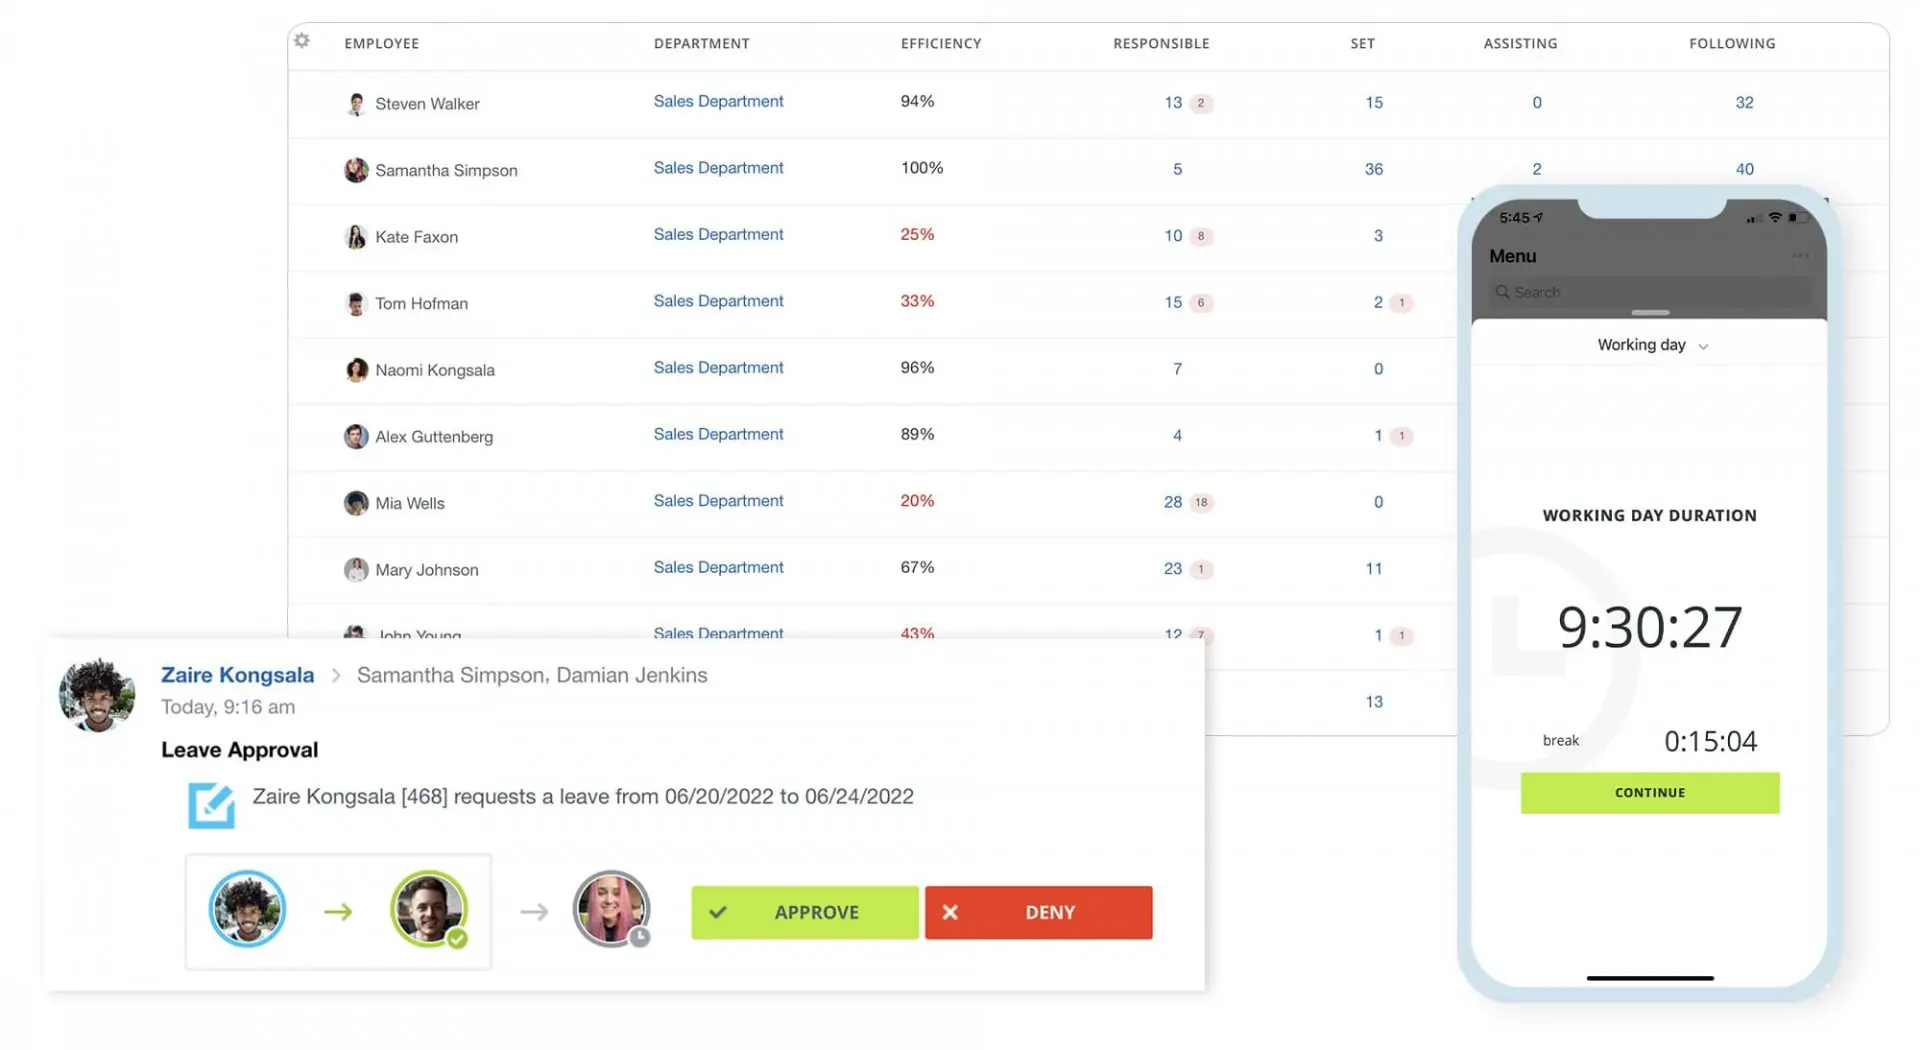This screenshot has width=1920, height=1050.
Task: Open the ellipsis menu on the phone screen
Action: pos(1802,255)
